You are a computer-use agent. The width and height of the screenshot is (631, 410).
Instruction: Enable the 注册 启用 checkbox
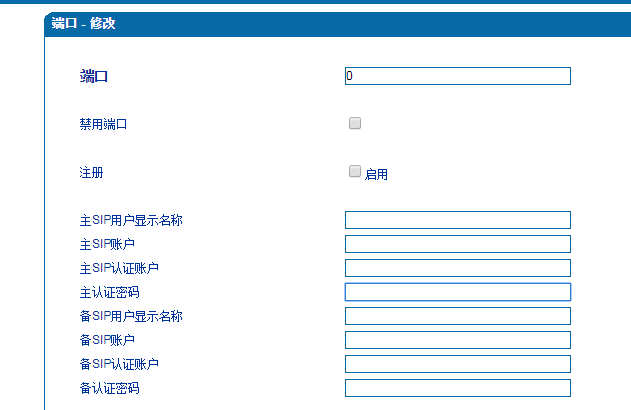(354, 172)
